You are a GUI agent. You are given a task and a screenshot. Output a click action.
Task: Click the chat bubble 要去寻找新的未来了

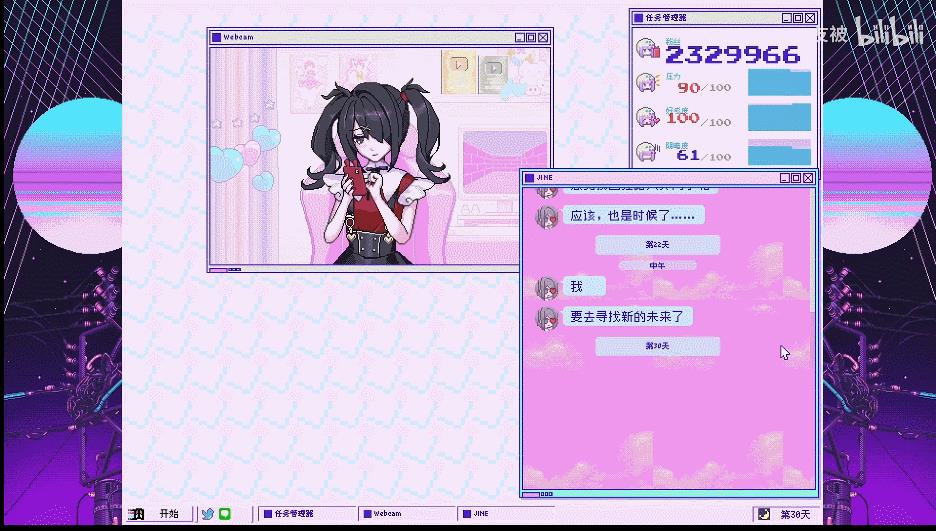[x=629, y=316]
